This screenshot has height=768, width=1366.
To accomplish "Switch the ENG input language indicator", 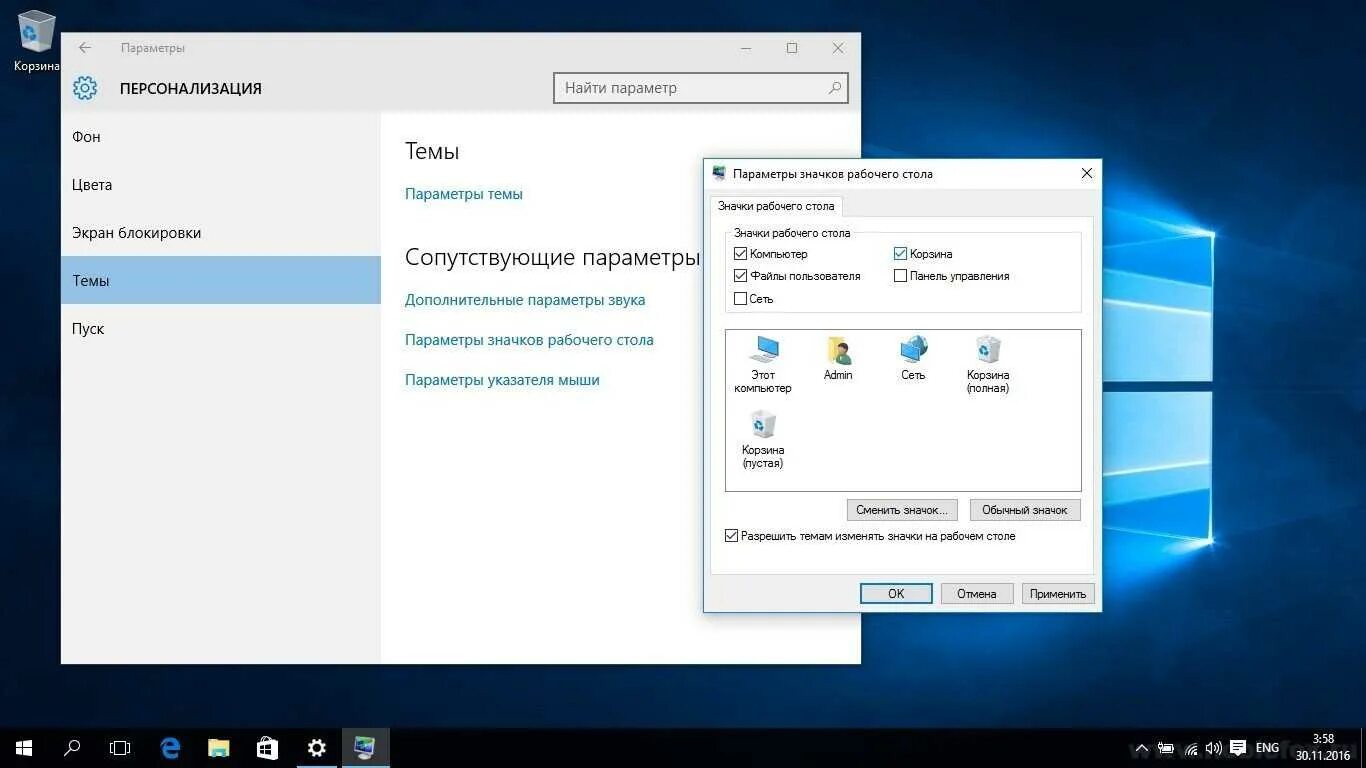I will coord(1267,748).
